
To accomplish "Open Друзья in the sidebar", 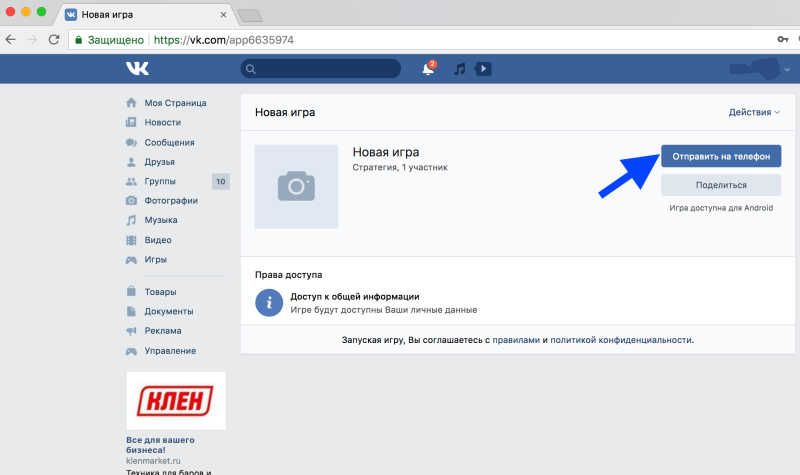I will pyautogui.click(x=159, y=162).
